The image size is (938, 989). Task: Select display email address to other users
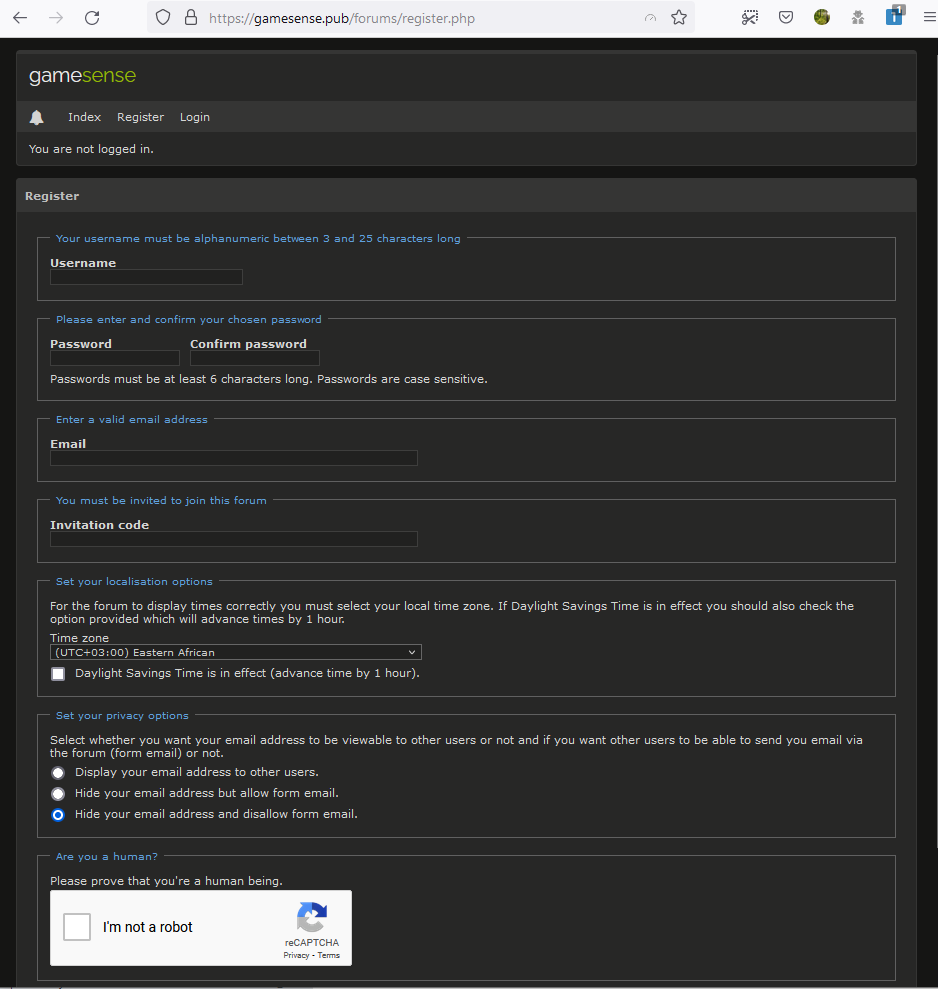click(57, 772)
